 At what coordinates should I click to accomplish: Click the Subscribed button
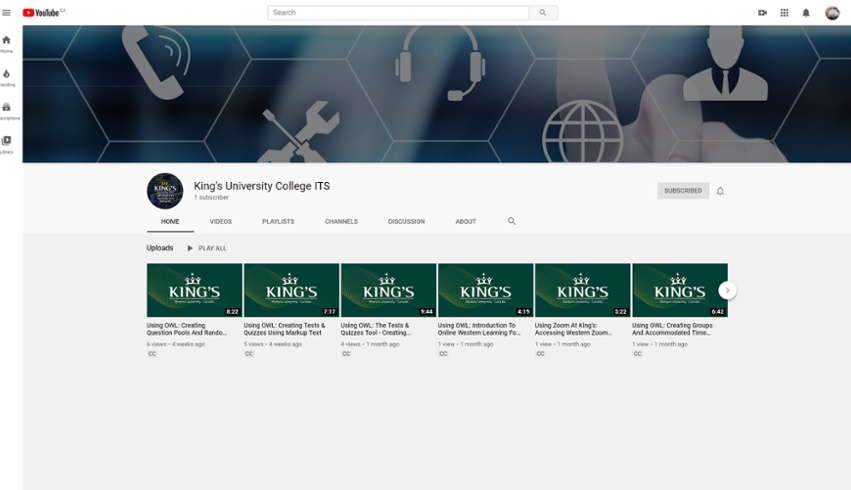point(683,191)
